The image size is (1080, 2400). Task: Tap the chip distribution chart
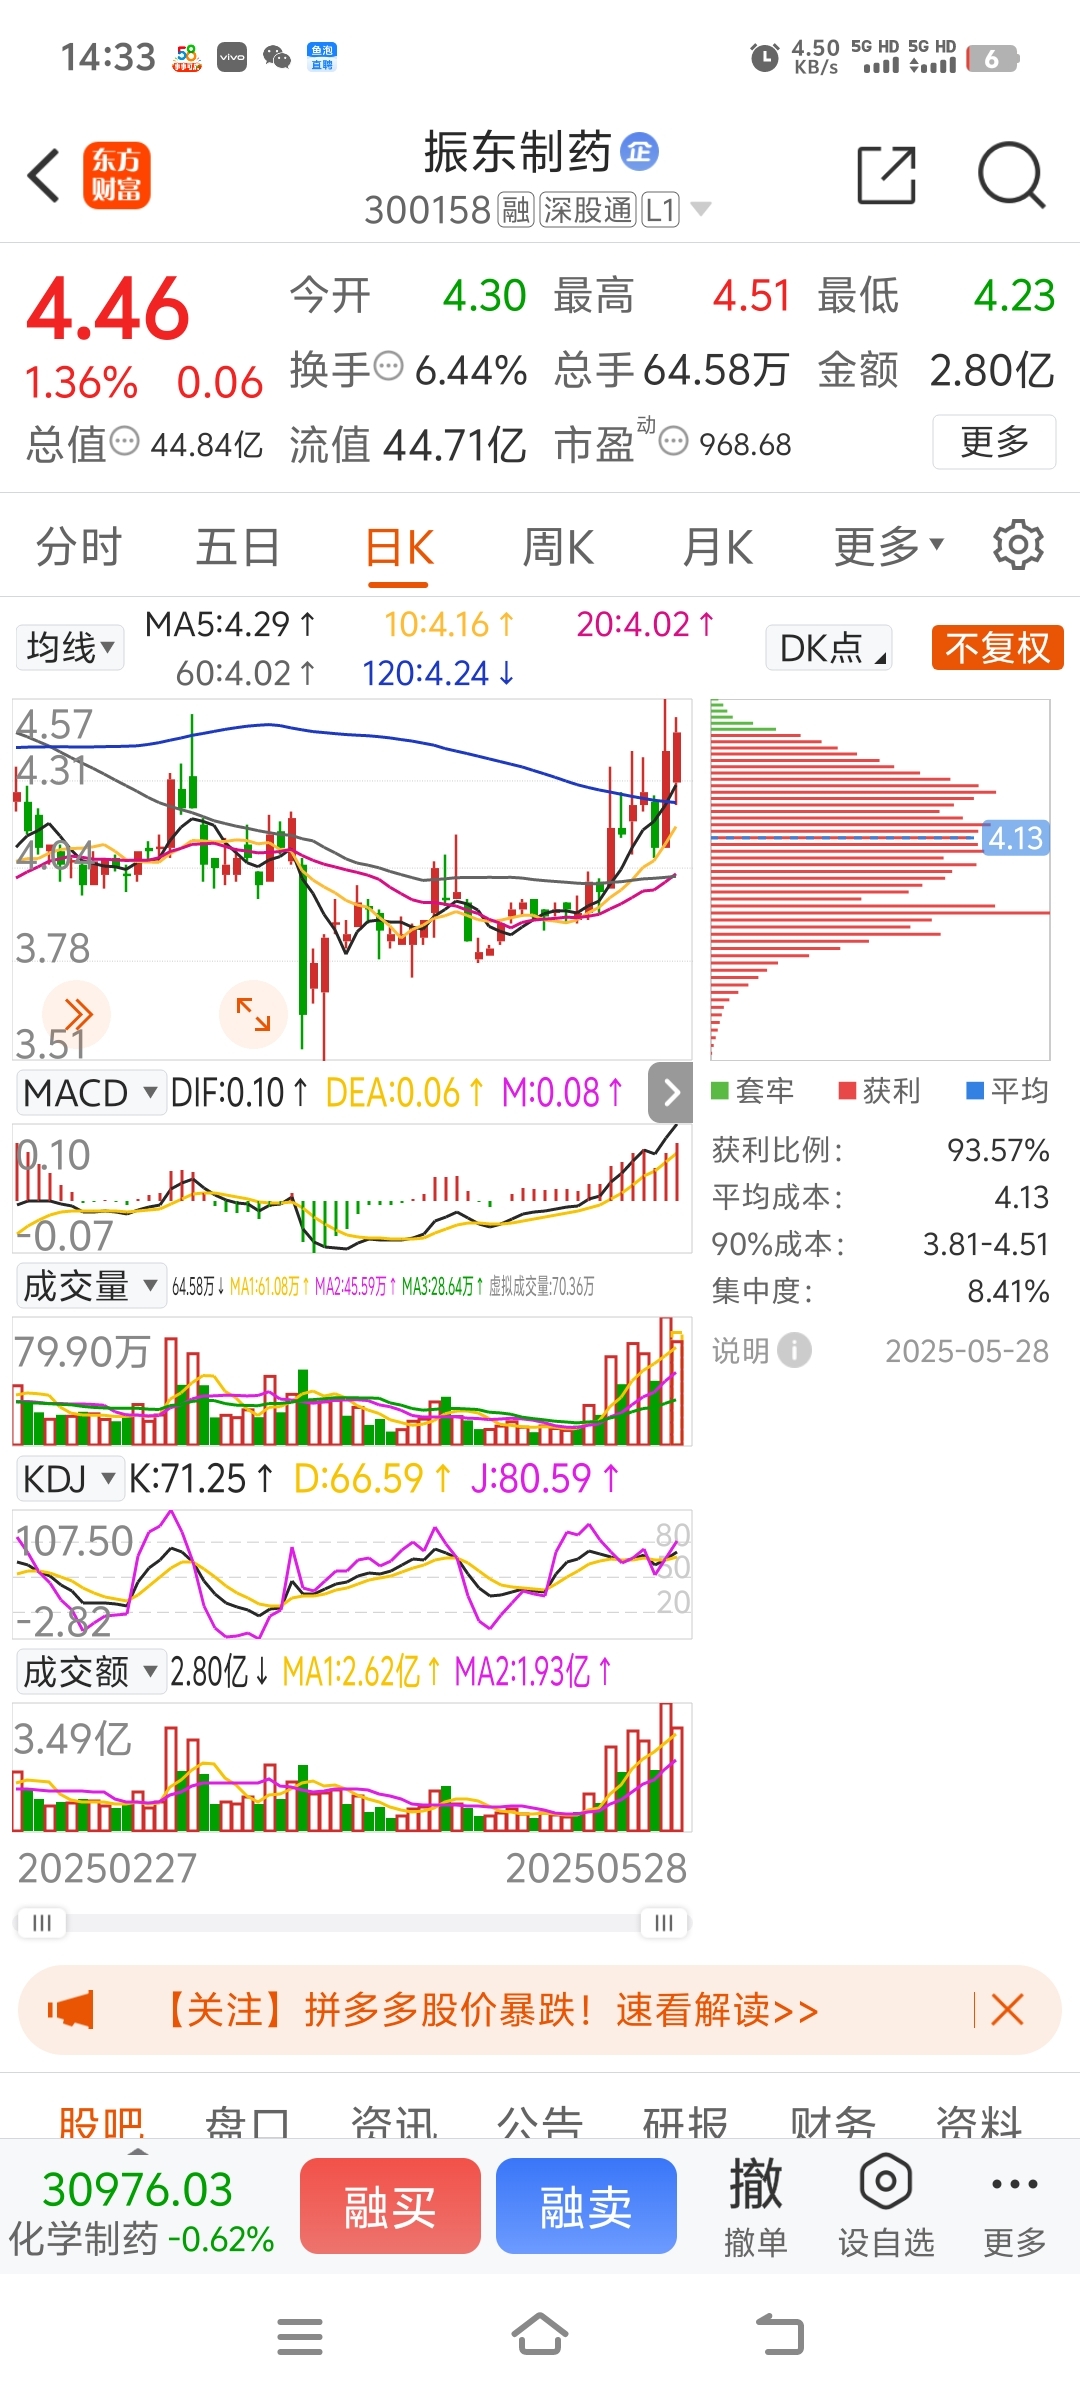(x=880, y=879)
